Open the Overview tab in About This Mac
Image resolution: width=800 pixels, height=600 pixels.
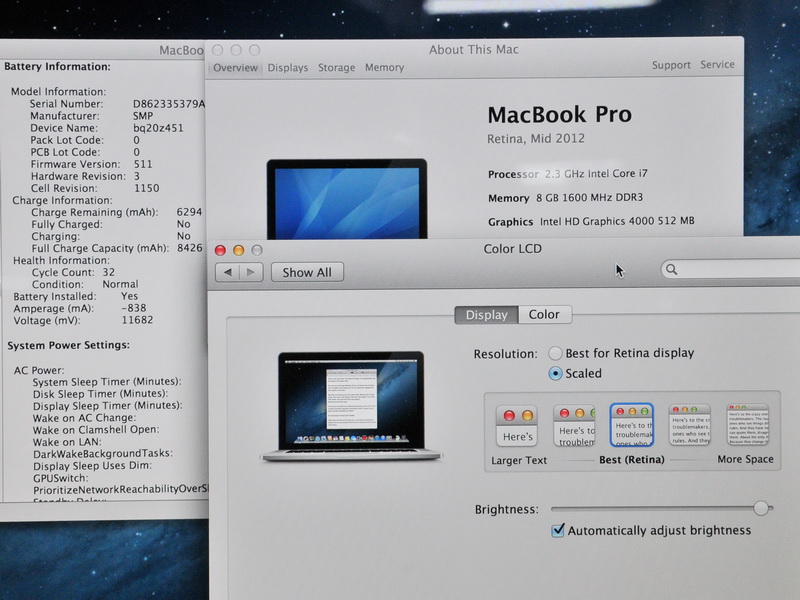click(x=235, y=68)
